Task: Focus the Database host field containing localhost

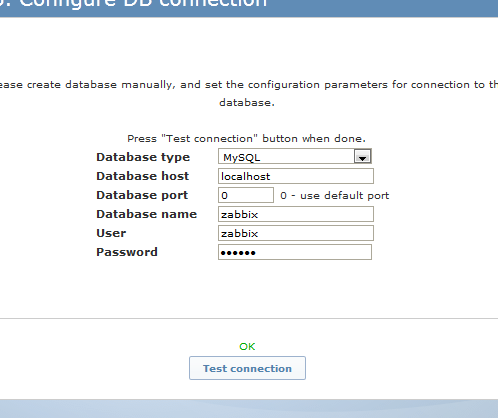Action: [x=296, y=176]
